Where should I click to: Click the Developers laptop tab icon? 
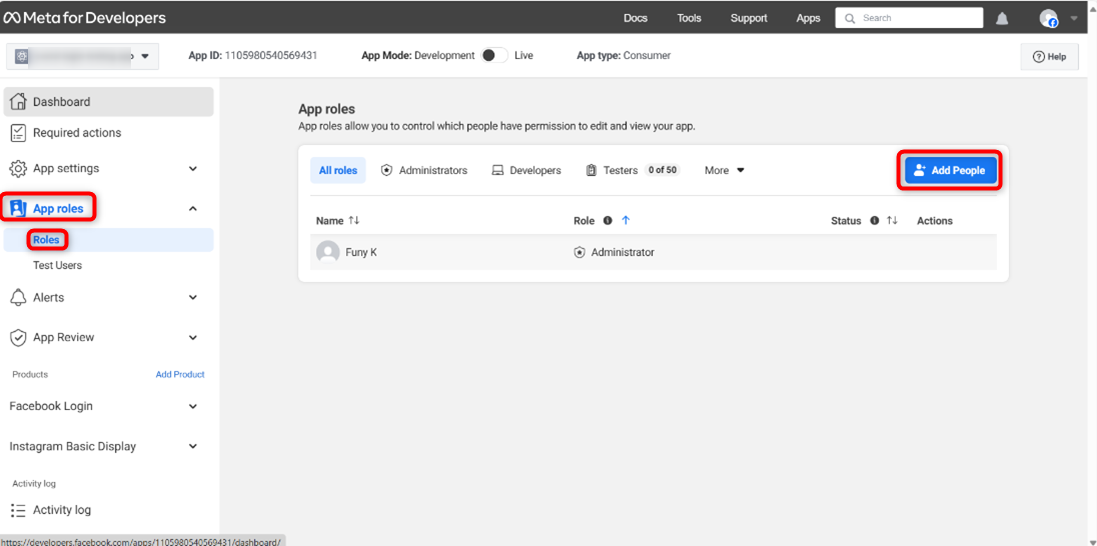coord(497,170)
